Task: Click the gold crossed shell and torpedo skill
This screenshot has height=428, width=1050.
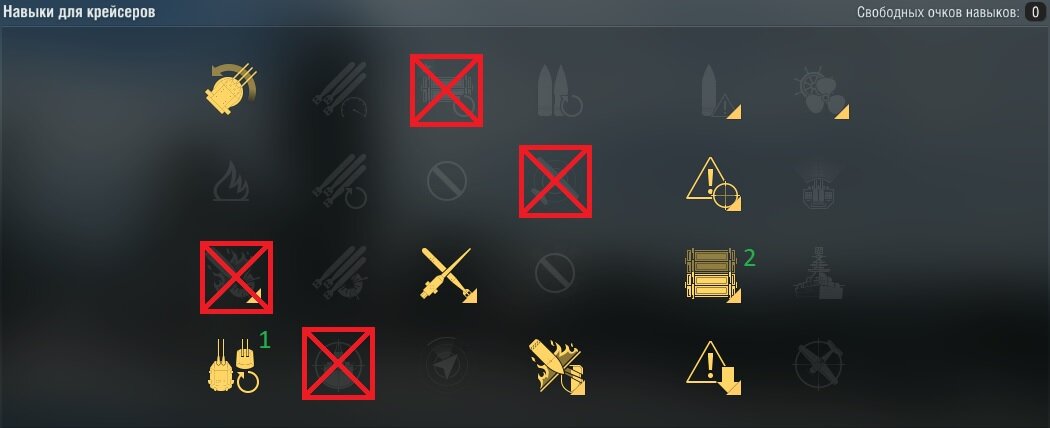Action: 449,275
